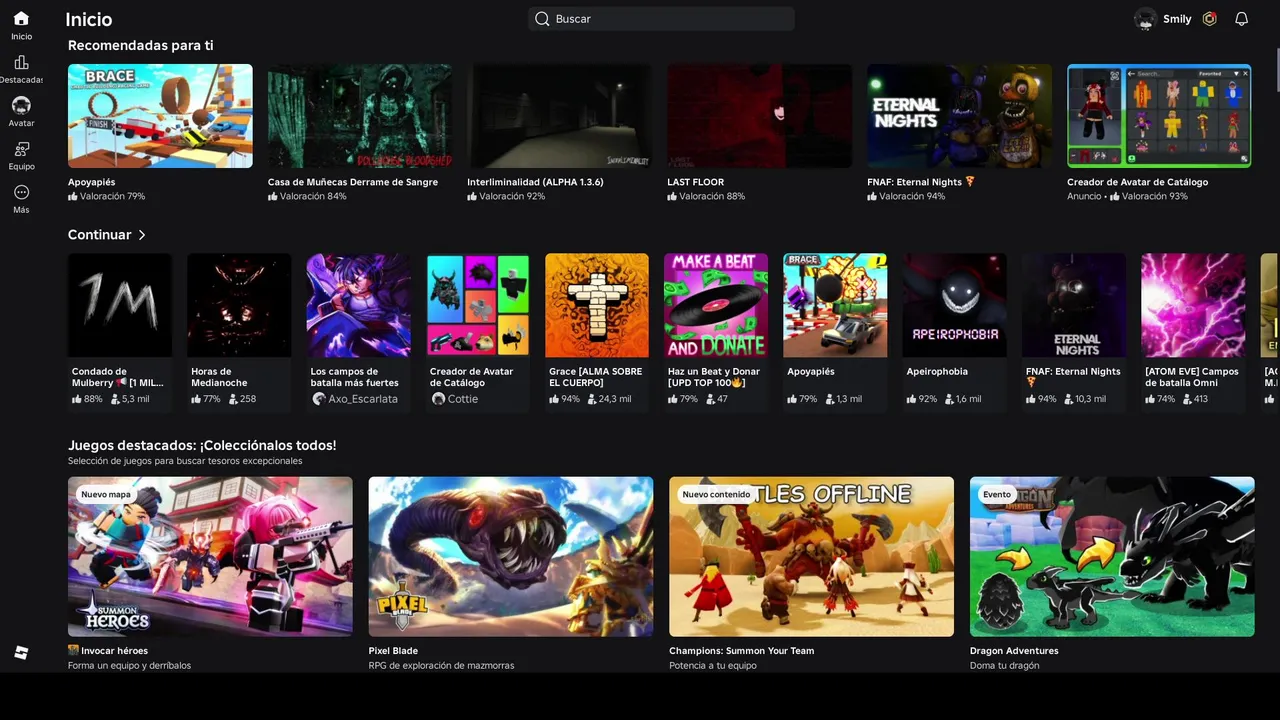Focus the Buscar search field
Screen dimensions: 1280x720
[661, 19]
